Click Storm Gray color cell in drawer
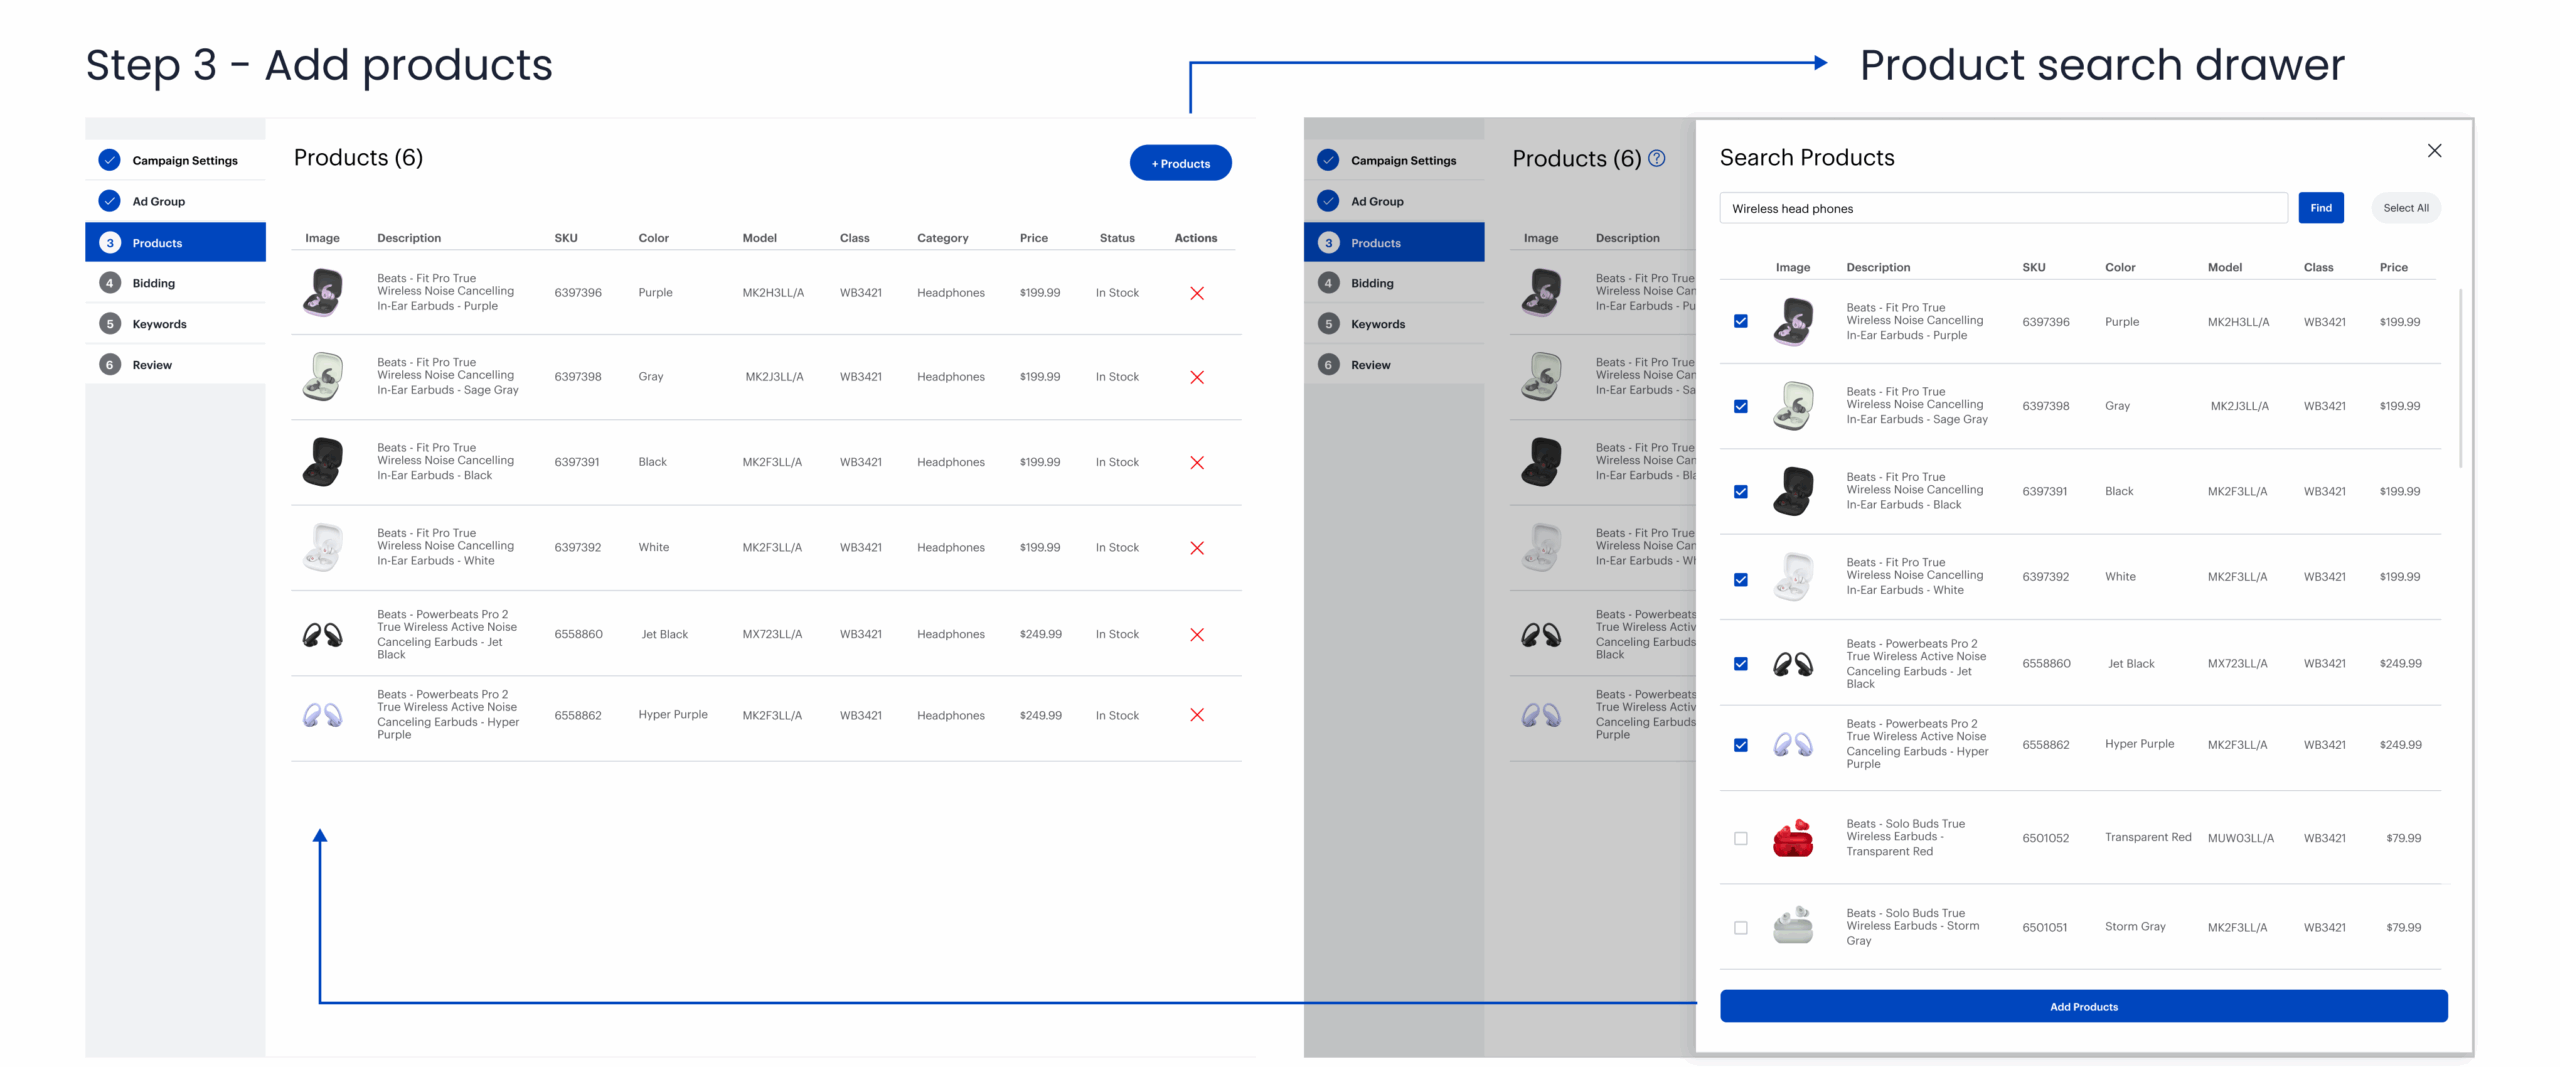 [2134, 926]
